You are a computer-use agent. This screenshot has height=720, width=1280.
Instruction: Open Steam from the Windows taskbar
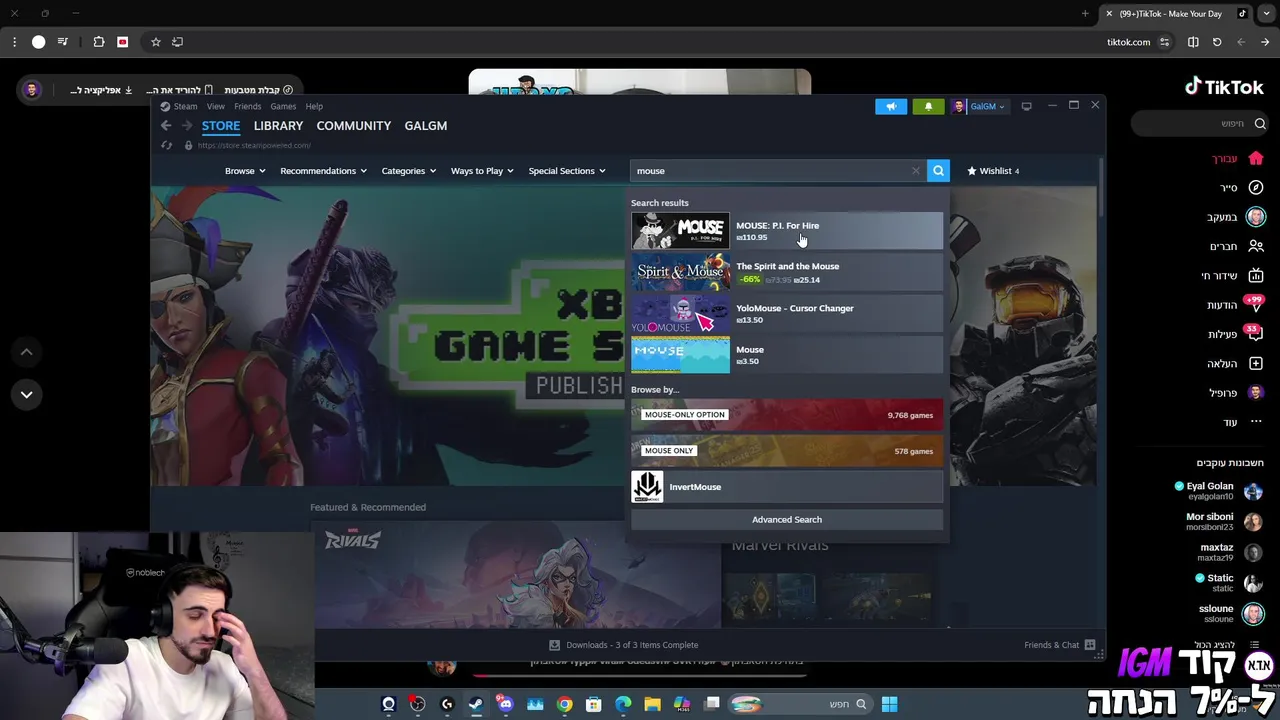(x=476, y=704)
